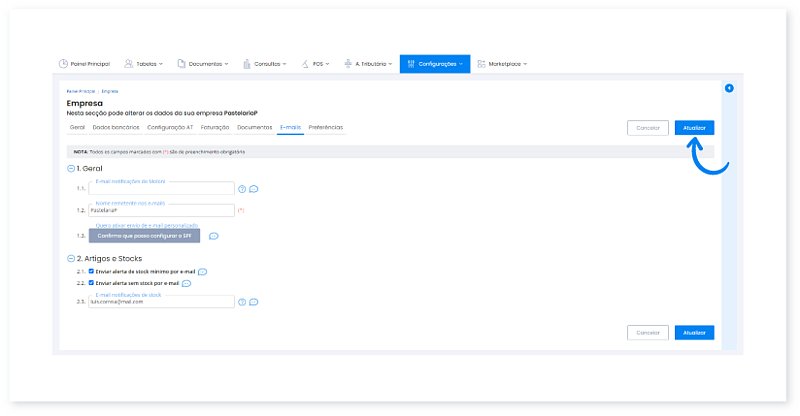Collapse the '2. Artigos e Stocks' section
This screenshot has height=416, width=800.
tap(71, 258)
